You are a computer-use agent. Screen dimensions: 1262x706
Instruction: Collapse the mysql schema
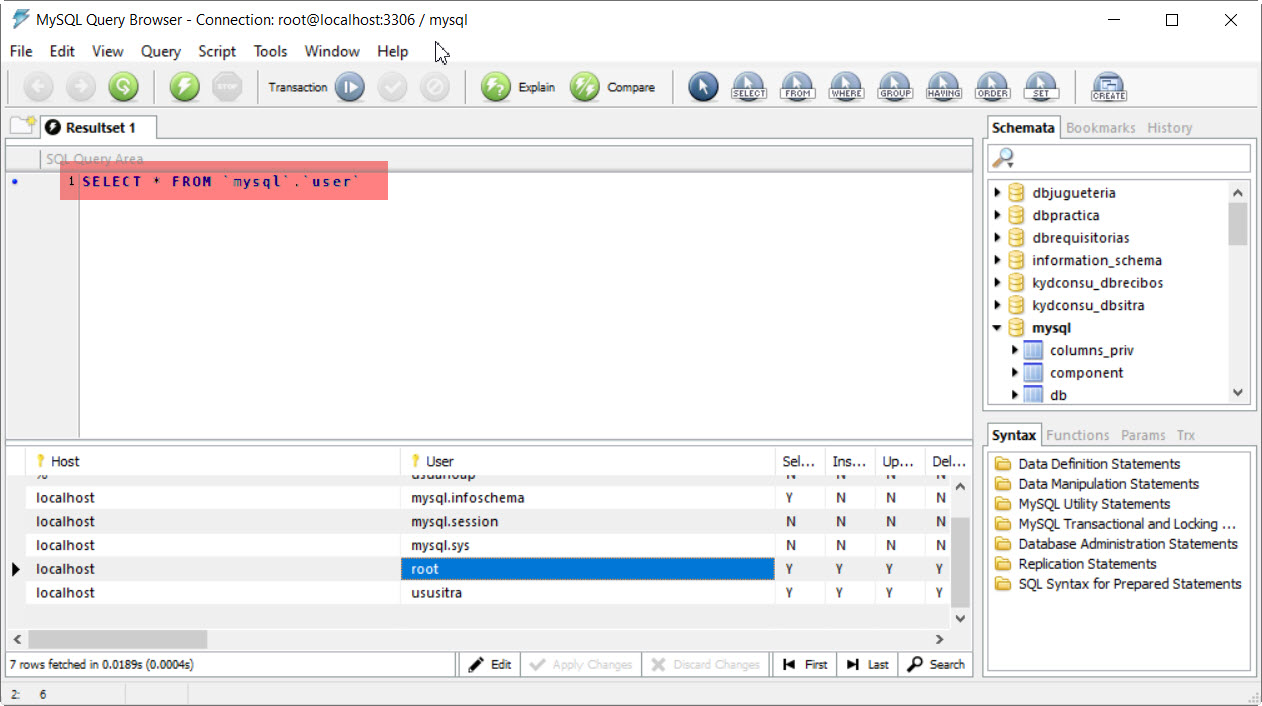pos(997,328)
